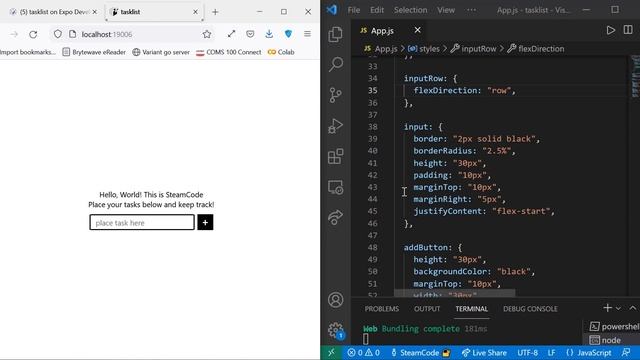Switch to the DEBUG CONSOLE tab
The width and height of the screenshot is (640, 360).
point(530,309)
